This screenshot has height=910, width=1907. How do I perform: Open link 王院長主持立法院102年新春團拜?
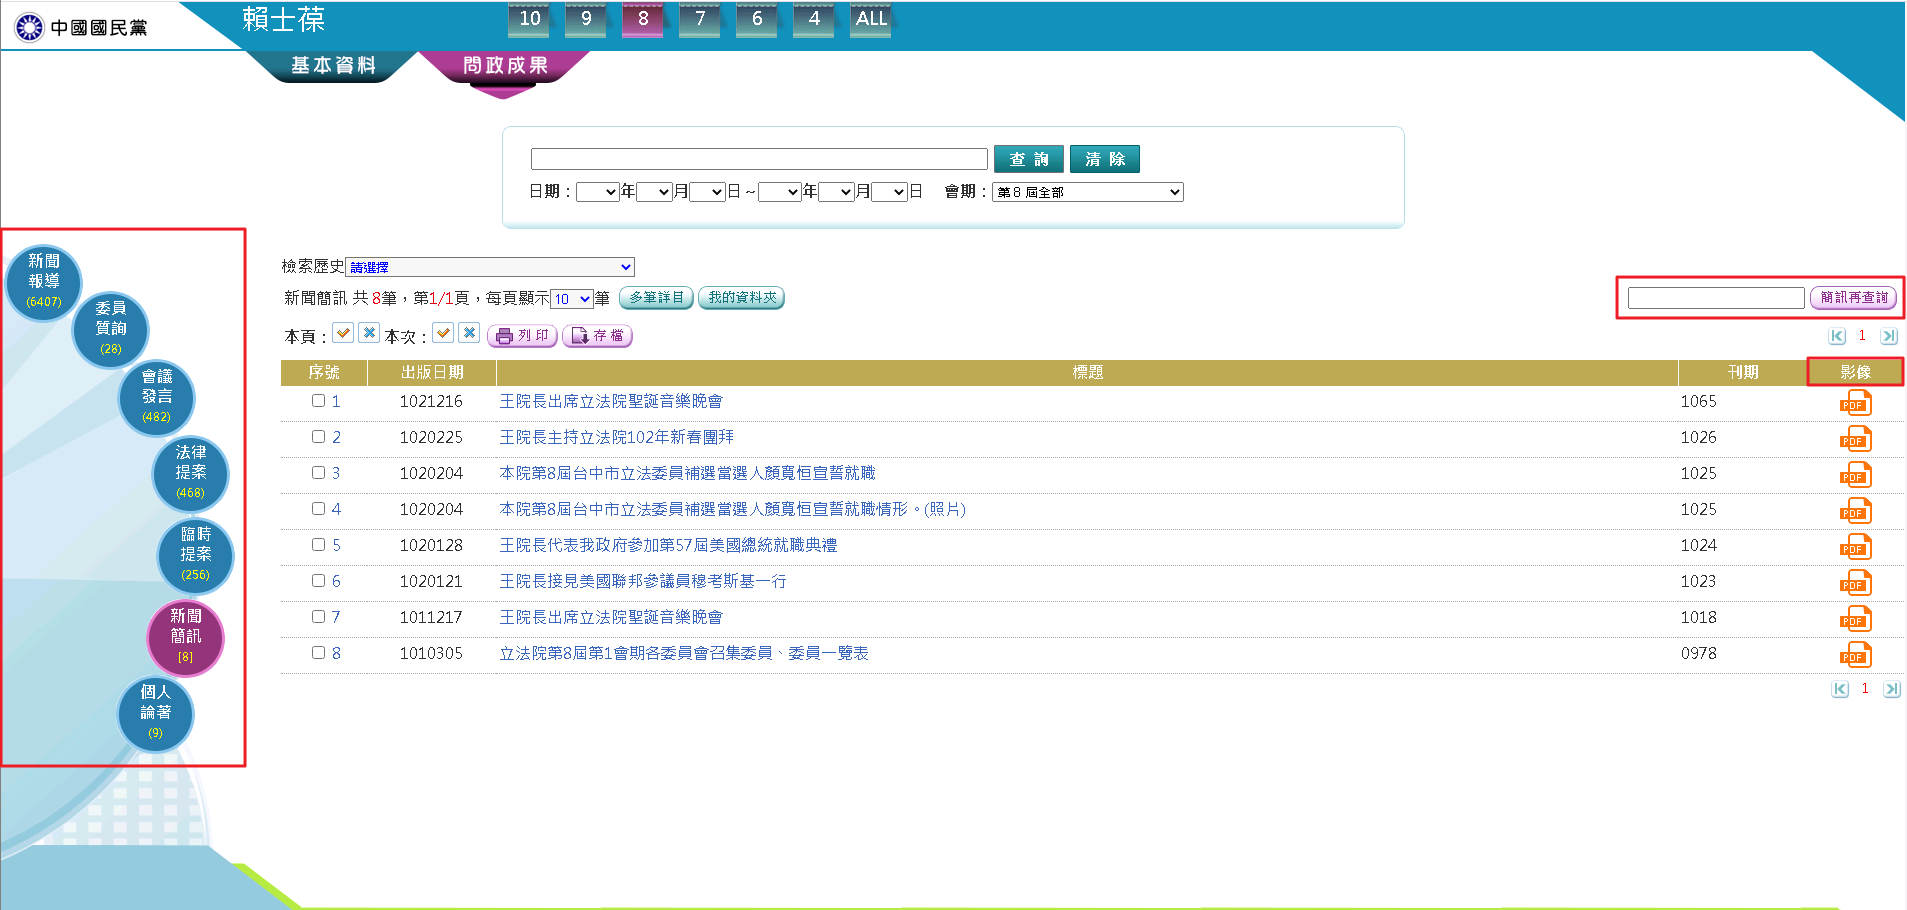[616, 437]
